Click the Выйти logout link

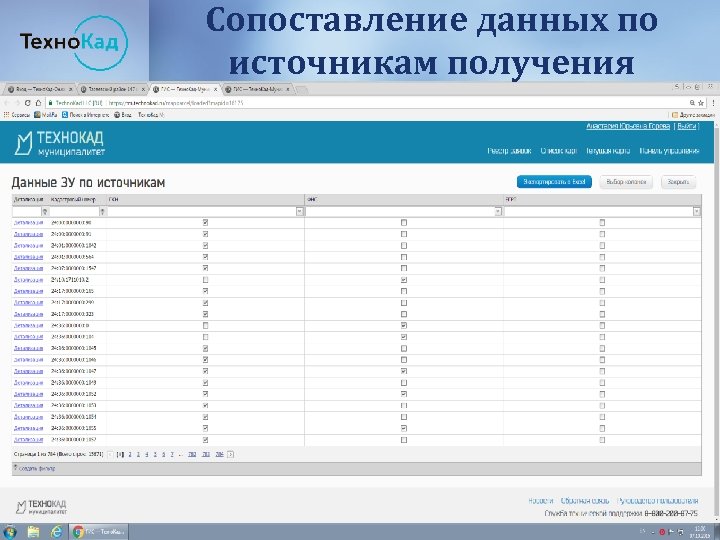[x=686, y=126]
